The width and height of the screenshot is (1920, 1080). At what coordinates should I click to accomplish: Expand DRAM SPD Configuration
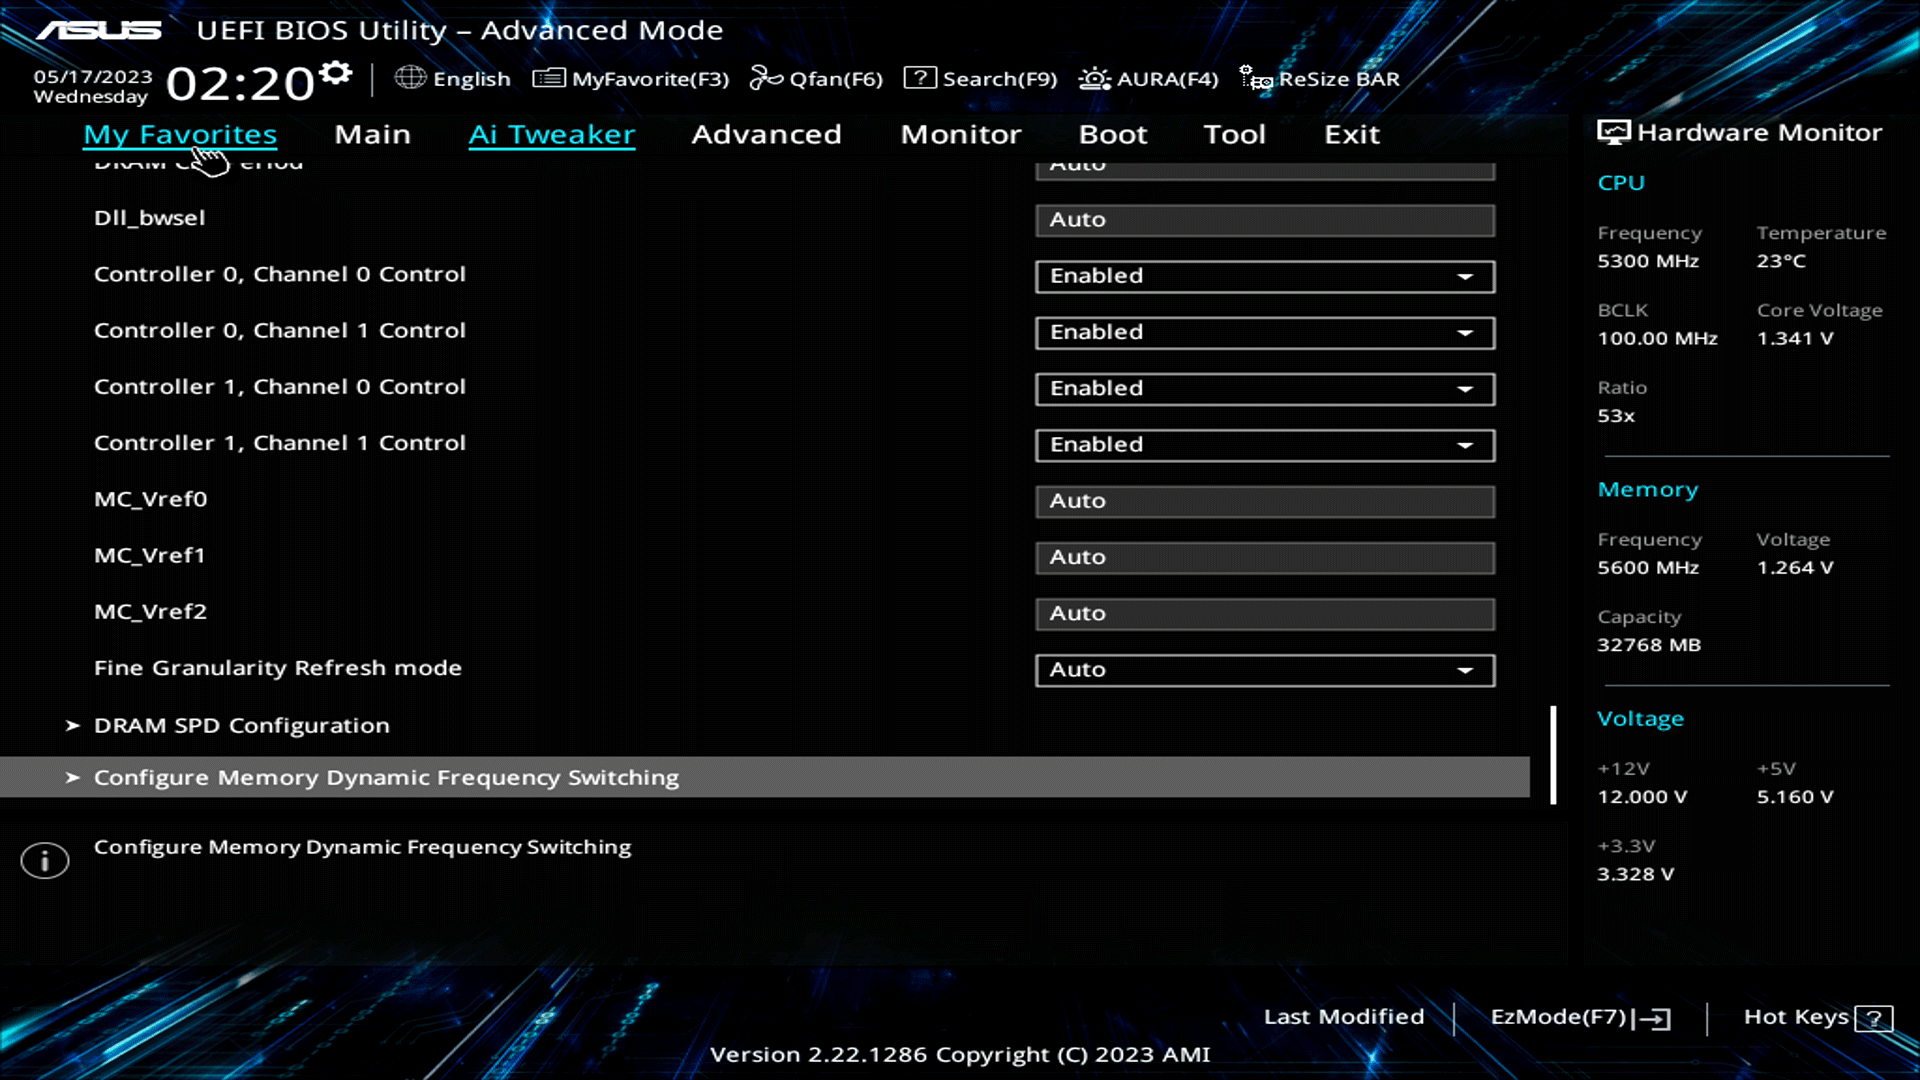coord(241,725)
